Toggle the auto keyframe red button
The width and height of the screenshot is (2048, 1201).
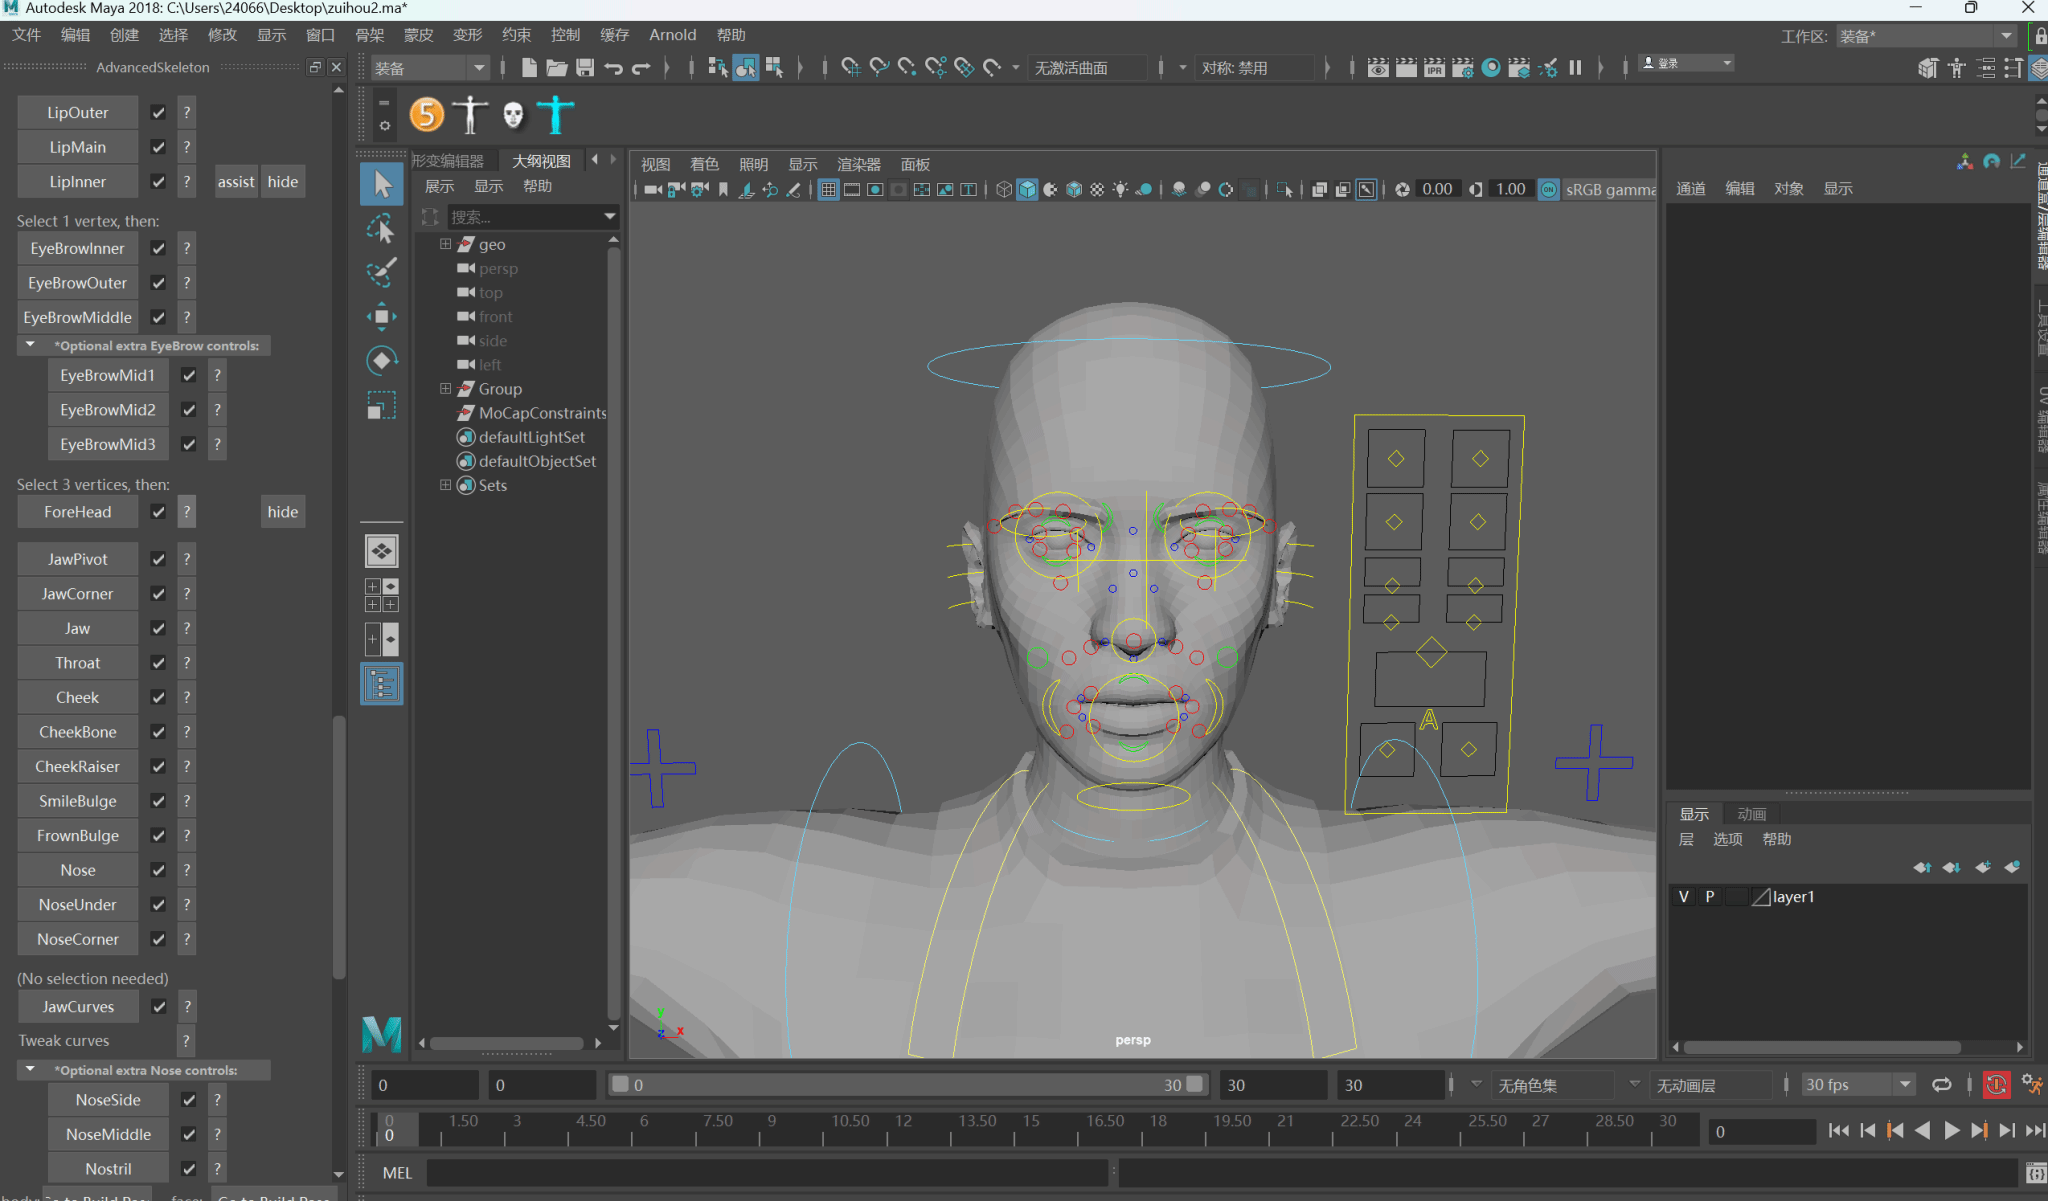(1996, 1085)
